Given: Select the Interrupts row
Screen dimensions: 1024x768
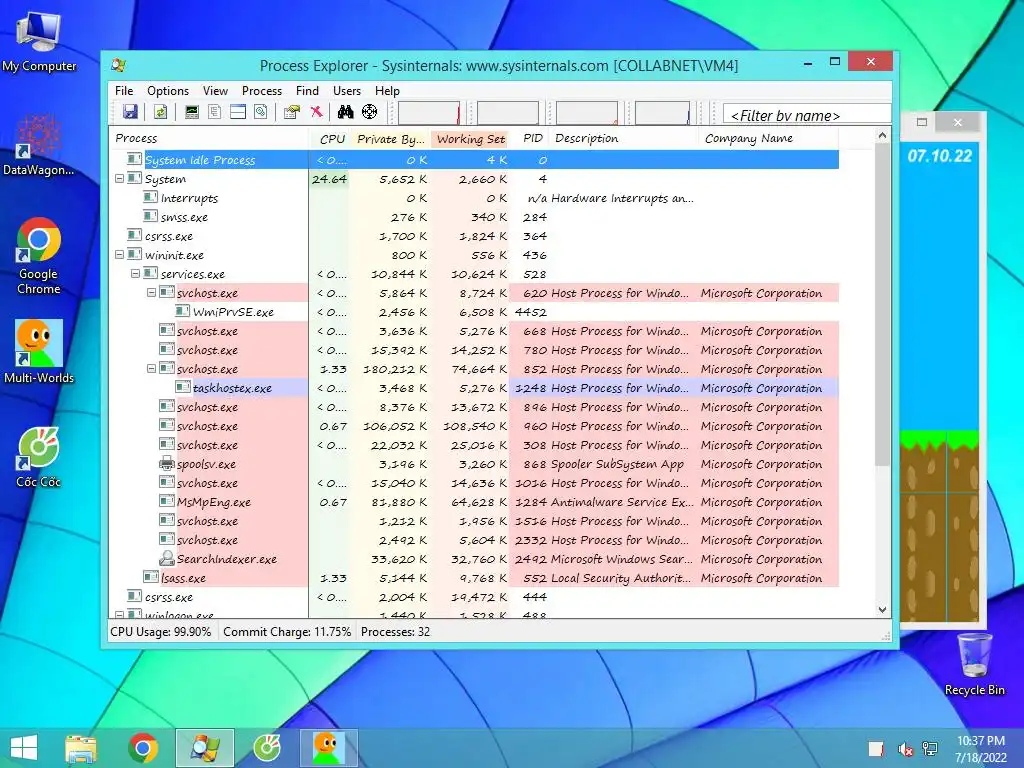Looking at the screenshot, I should pyautogui.click(x=474, y=198).
